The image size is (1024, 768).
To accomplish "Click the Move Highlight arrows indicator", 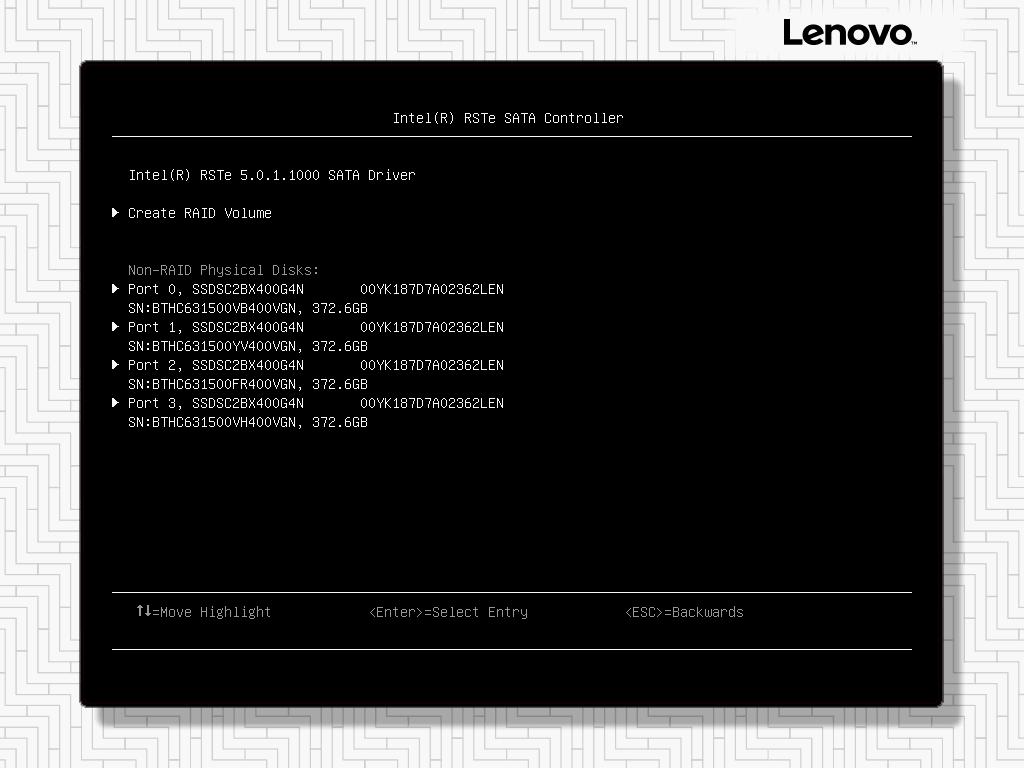I will 145,612.
